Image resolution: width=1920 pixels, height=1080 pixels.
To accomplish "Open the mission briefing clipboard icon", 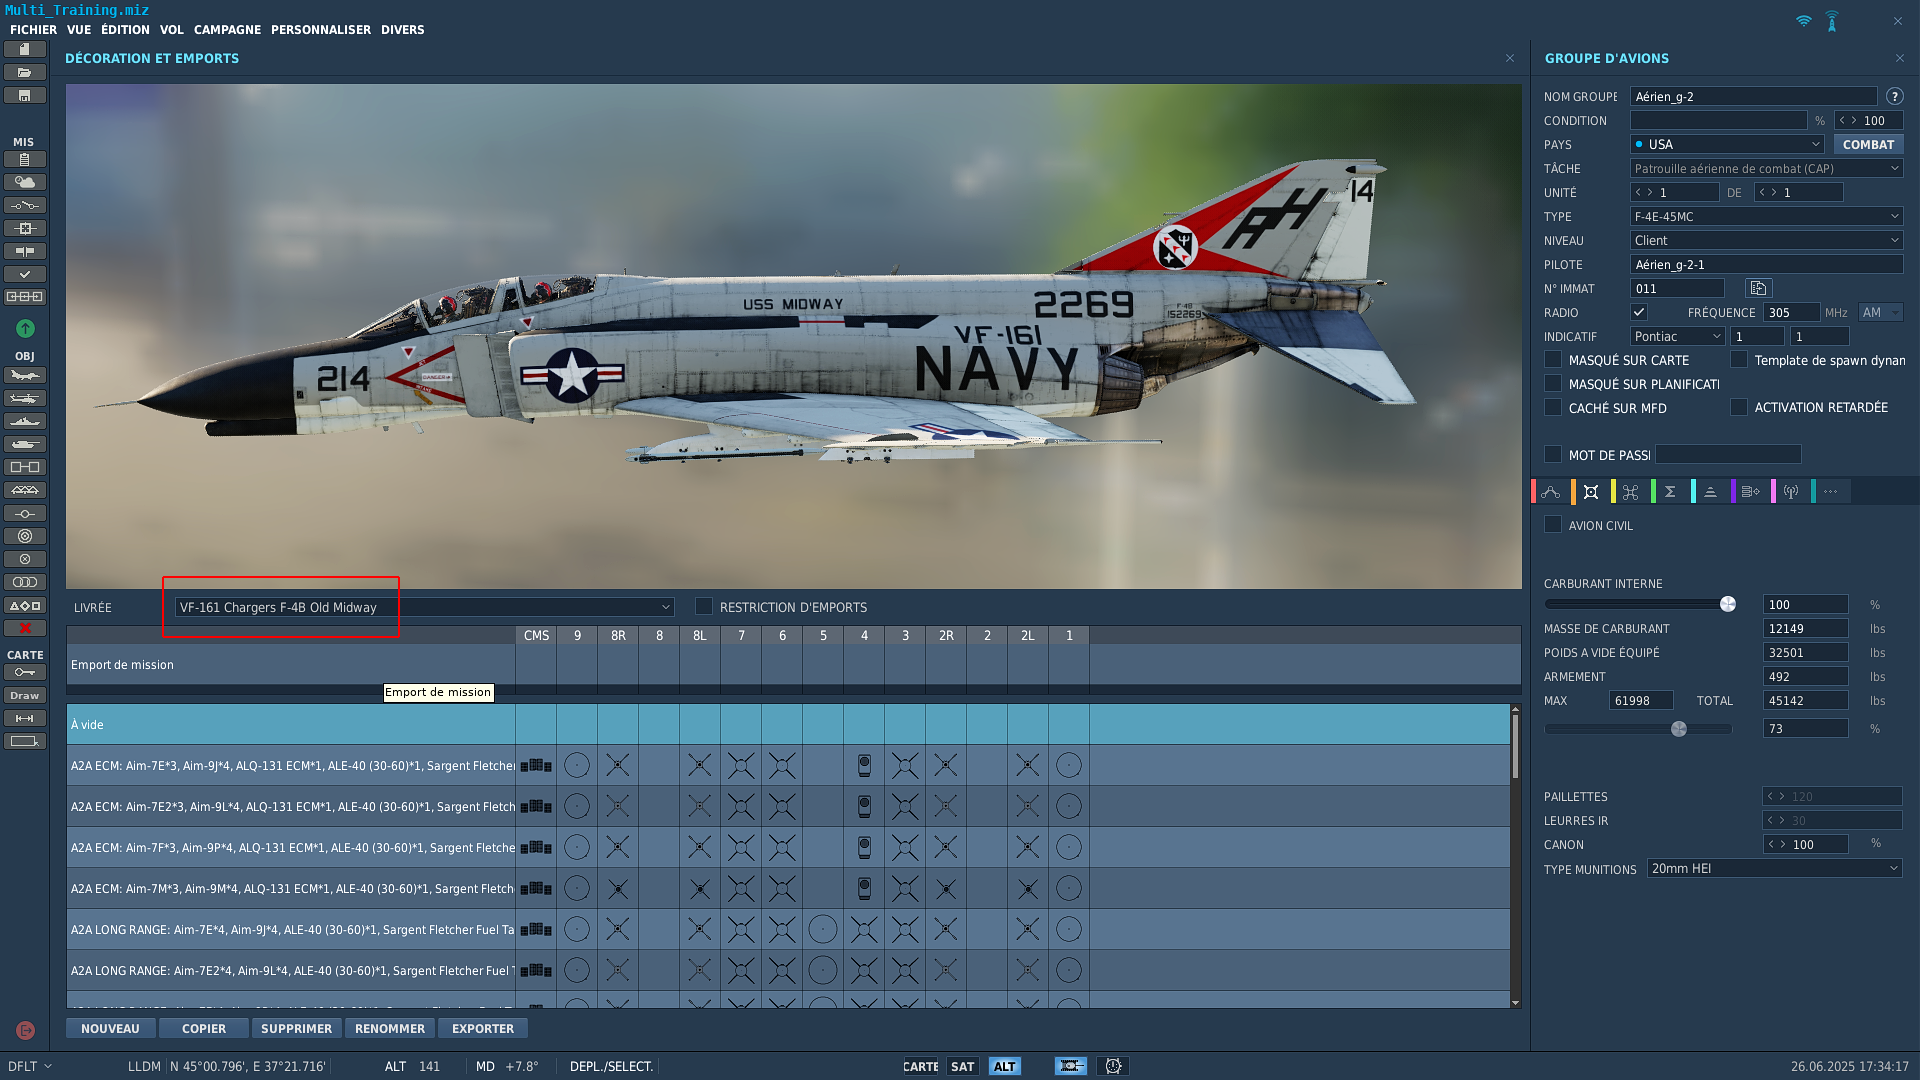I will (25, 159).
